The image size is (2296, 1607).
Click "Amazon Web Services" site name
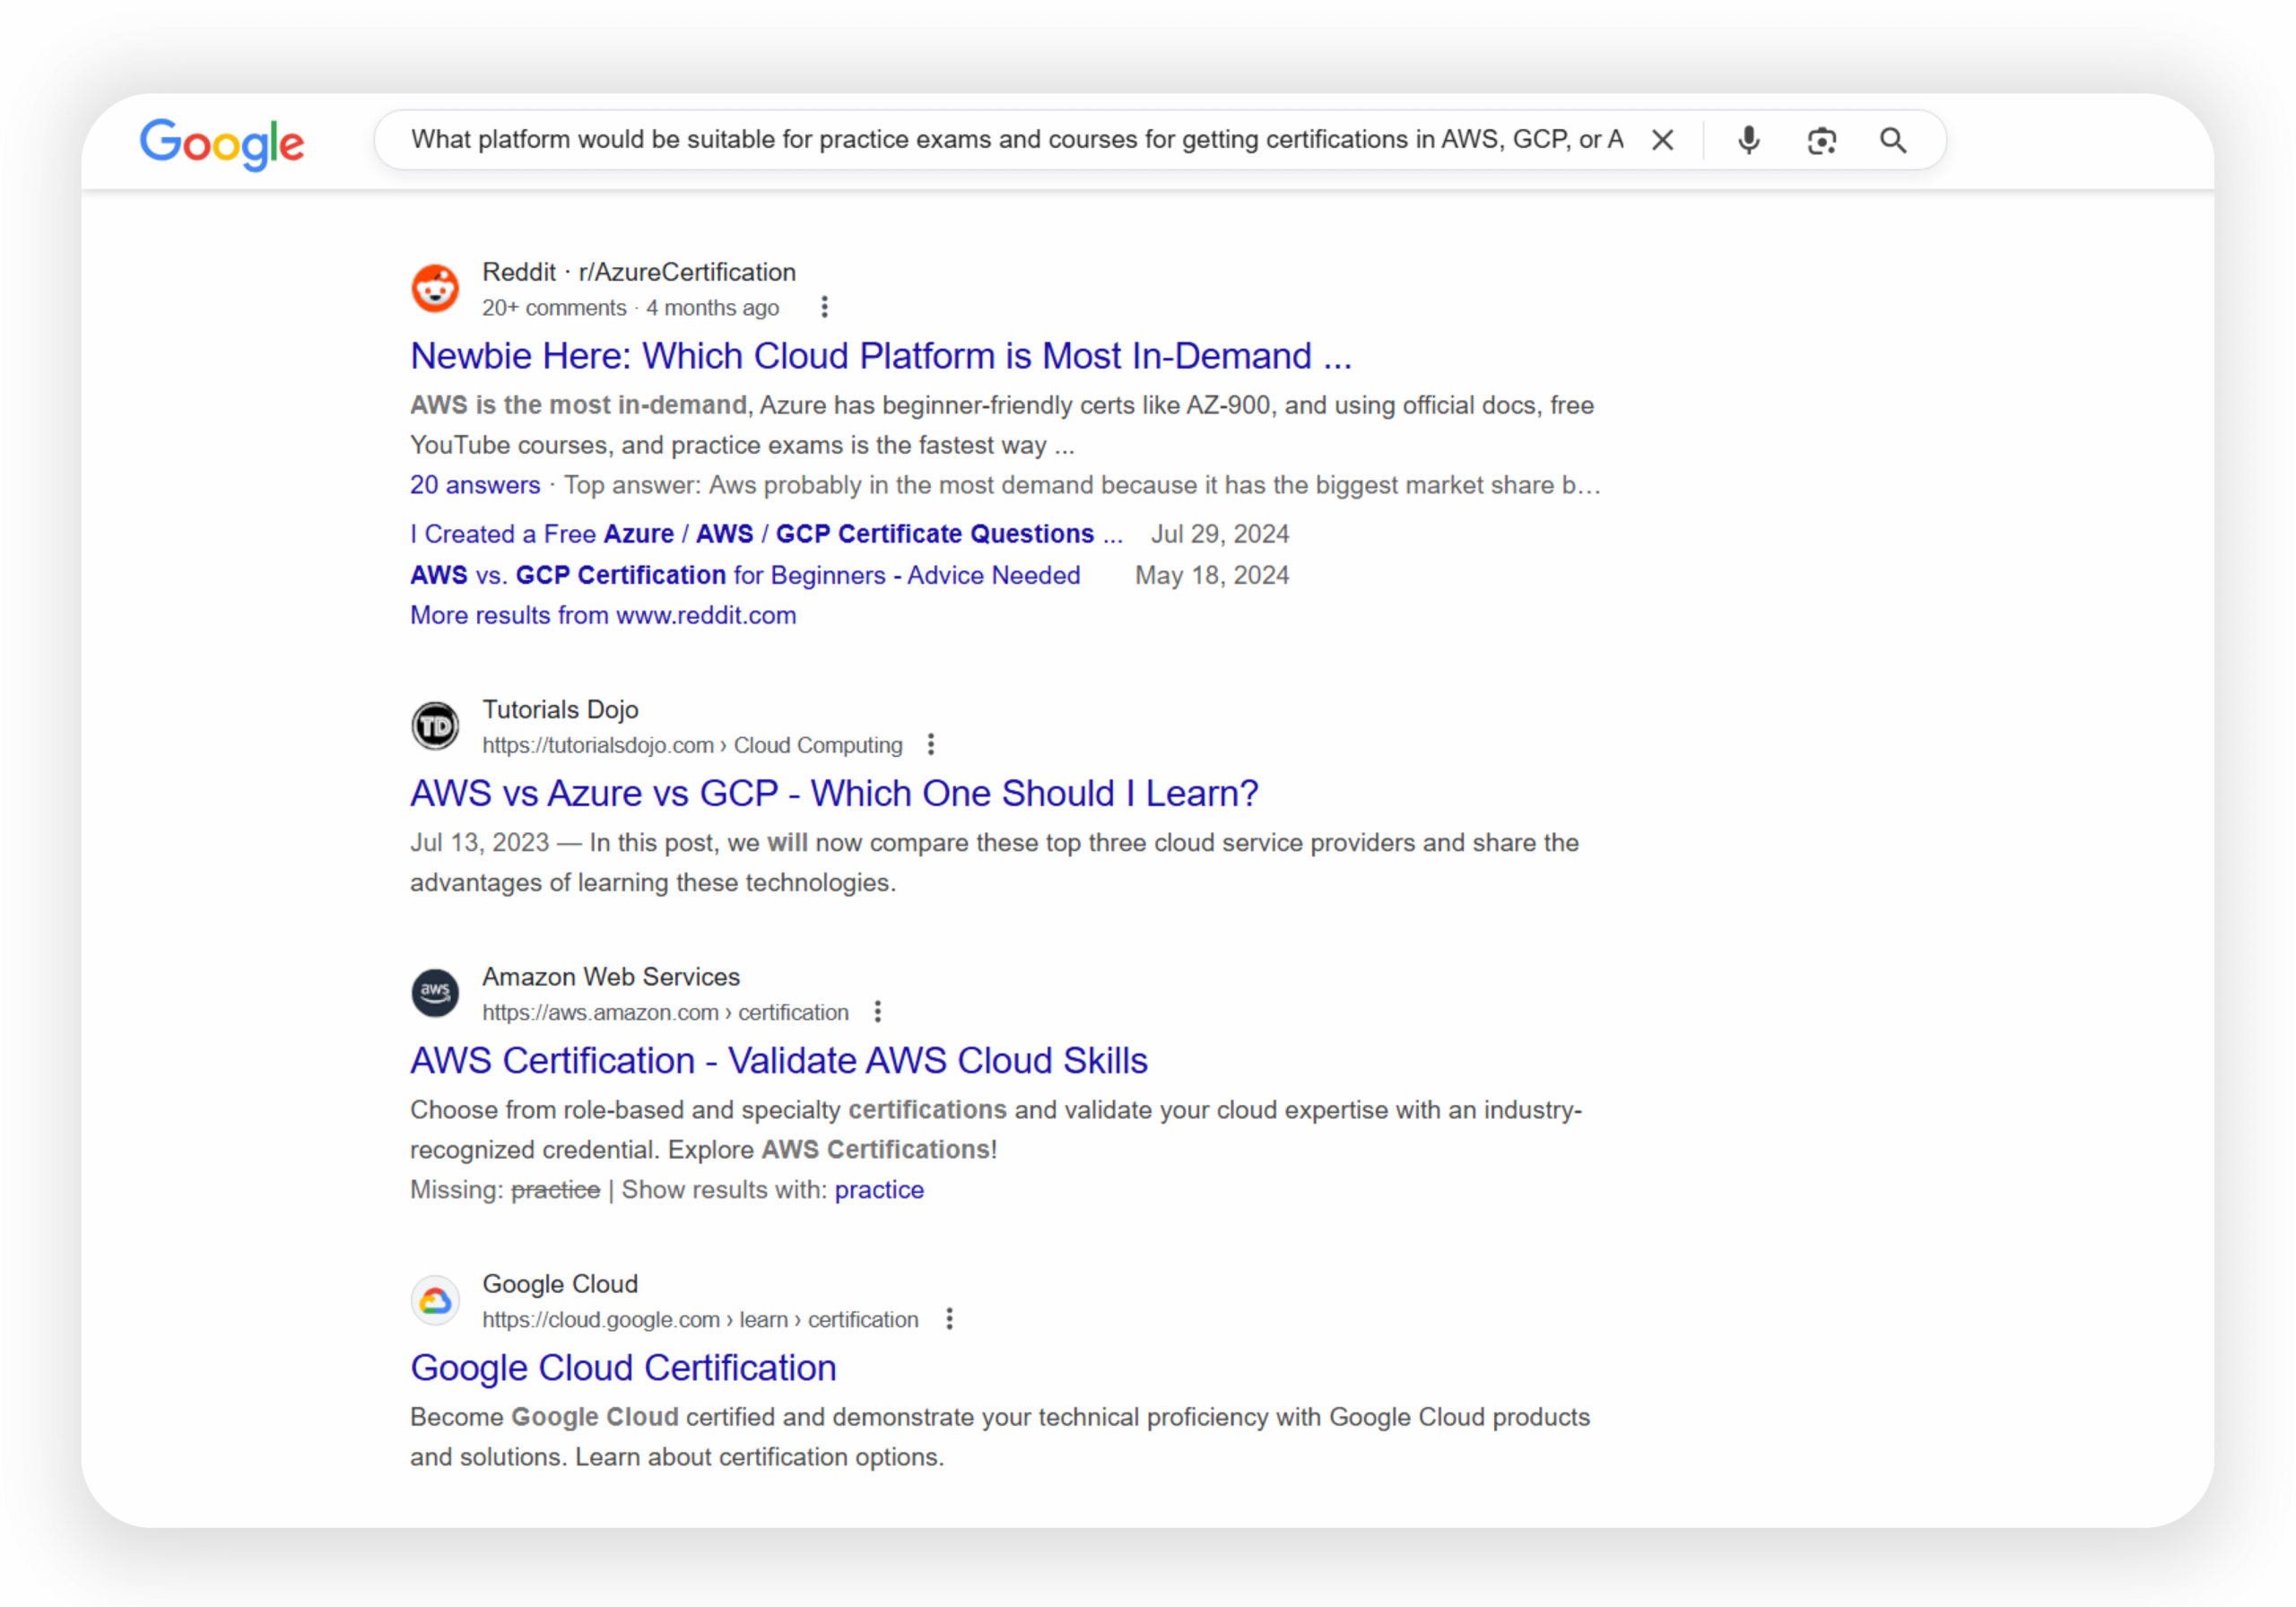tap(611, 977)
